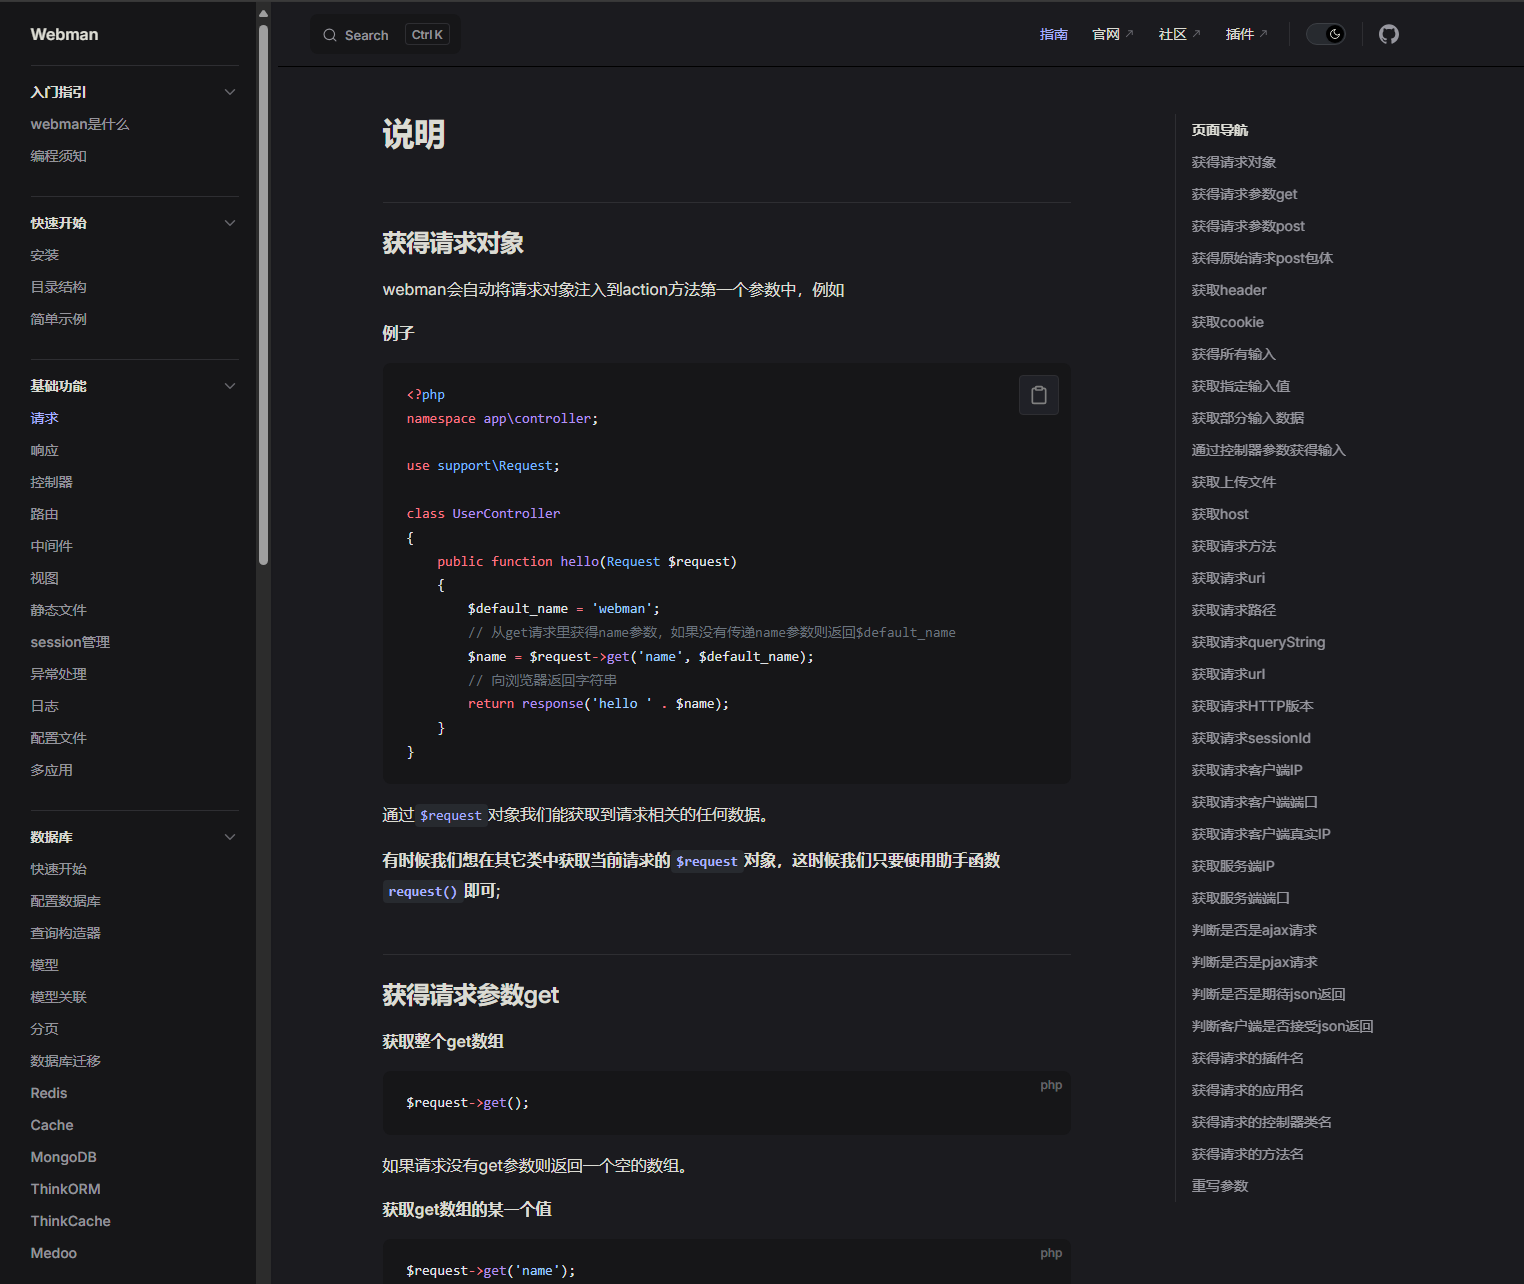
Task: Click the Search box in header
Action: tap(386, 35)
